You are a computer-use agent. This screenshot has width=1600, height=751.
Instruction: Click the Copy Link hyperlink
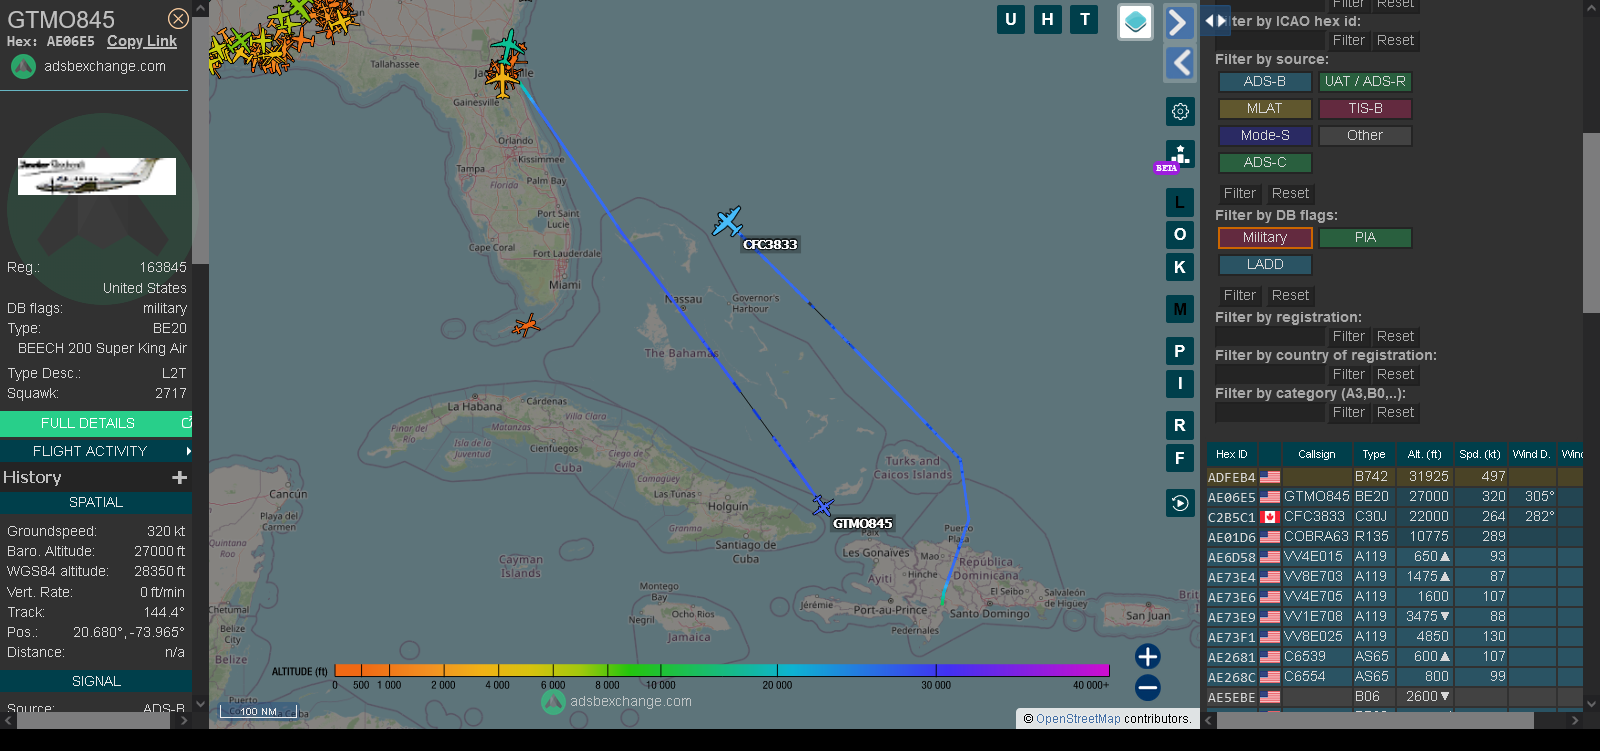click(x=142, y=41)
